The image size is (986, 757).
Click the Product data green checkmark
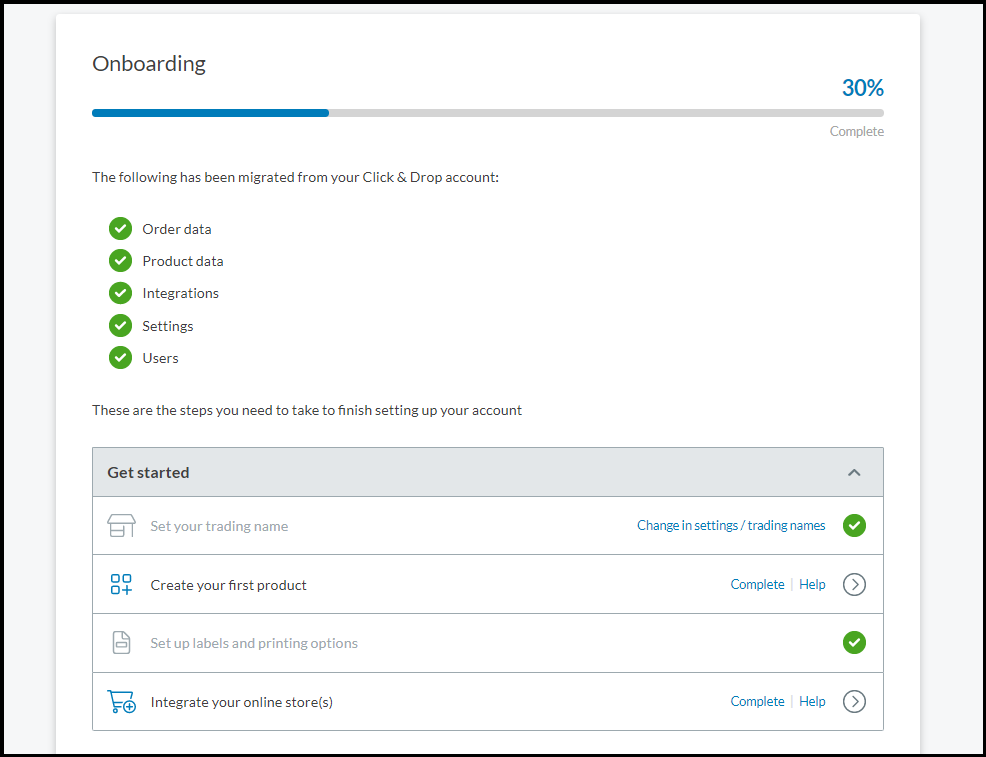[x=120, y=260]
